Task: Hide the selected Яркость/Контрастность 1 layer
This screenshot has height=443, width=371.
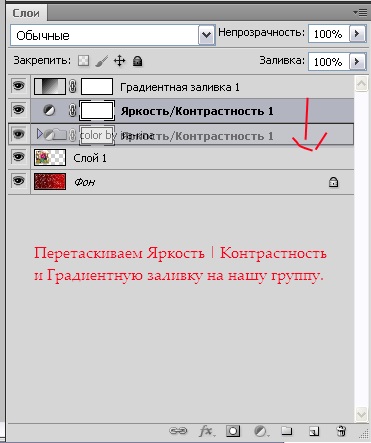Action: [19, 110]
